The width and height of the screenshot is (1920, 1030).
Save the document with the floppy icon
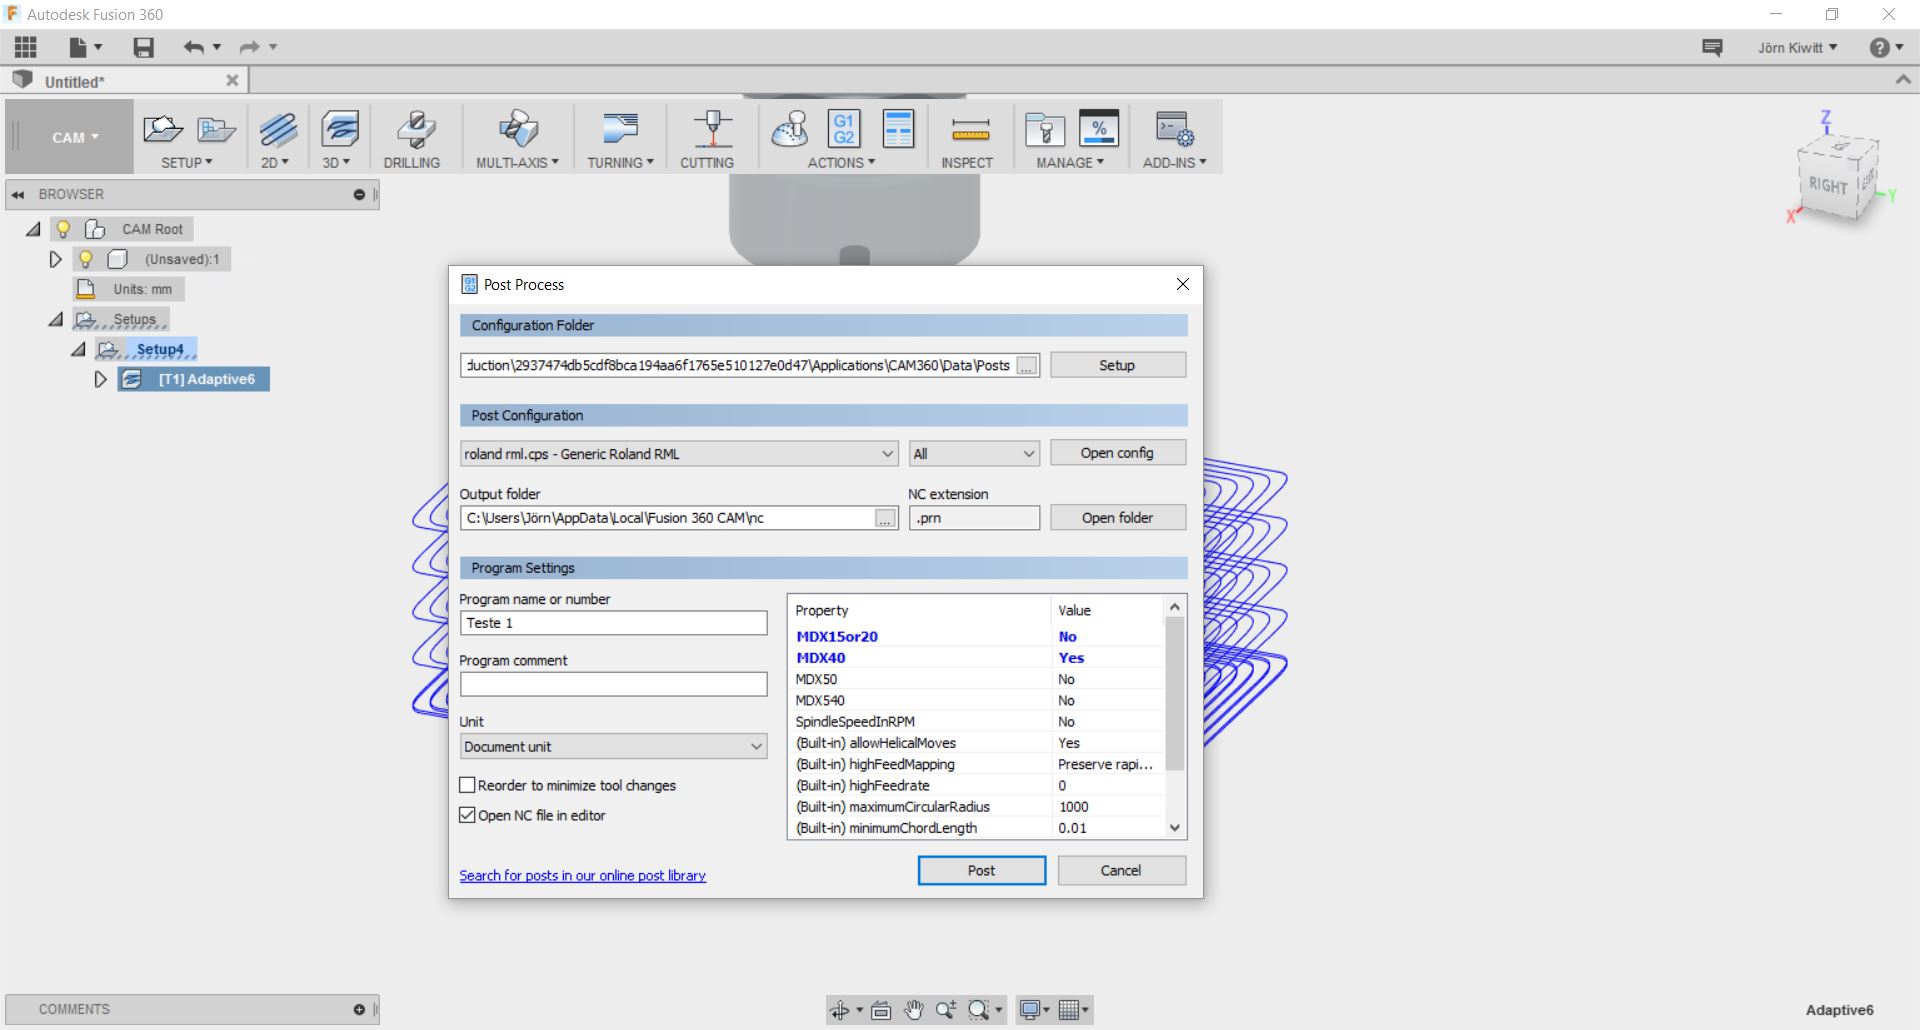coord(144,47)
